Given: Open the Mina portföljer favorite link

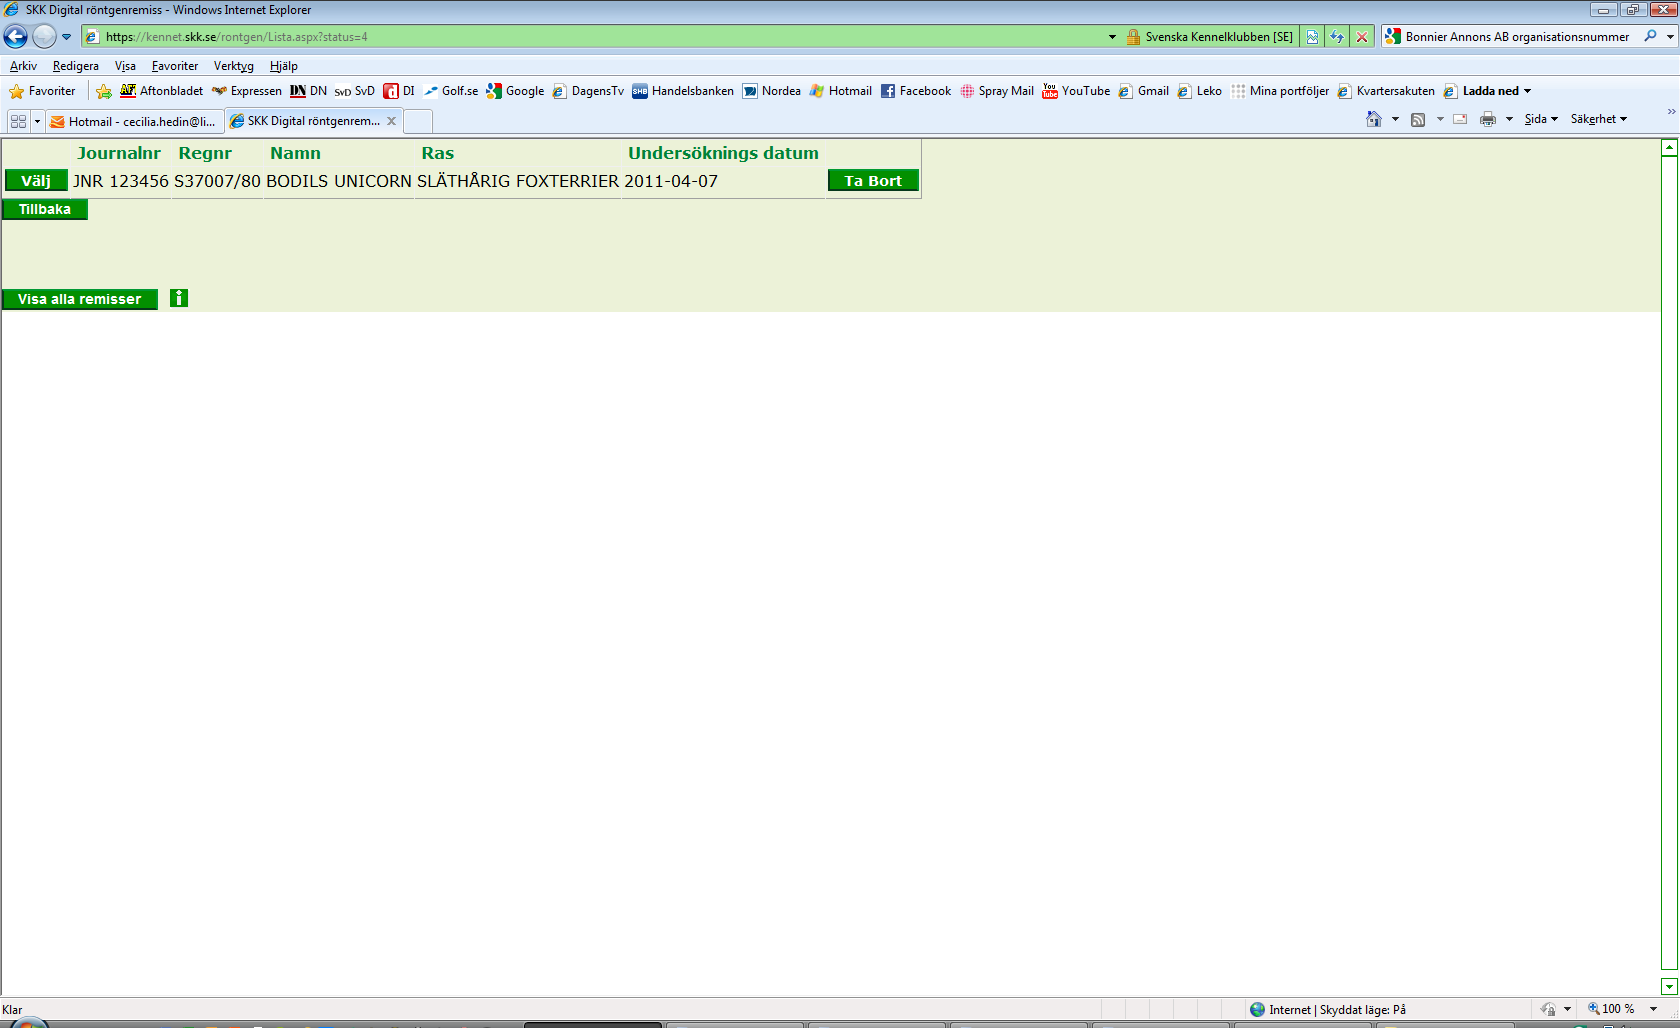Looking at the screenshot, I should (x=1280, y=91).
